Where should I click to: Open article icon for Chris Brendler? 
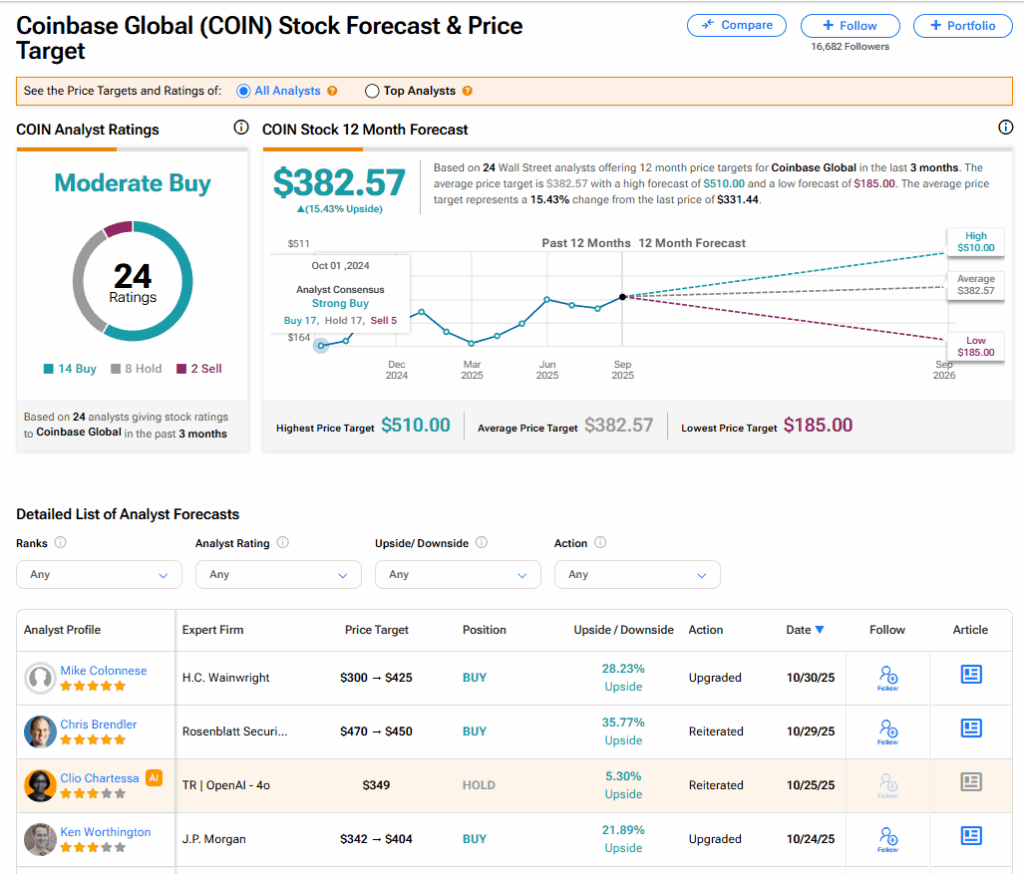pos(970,729)
